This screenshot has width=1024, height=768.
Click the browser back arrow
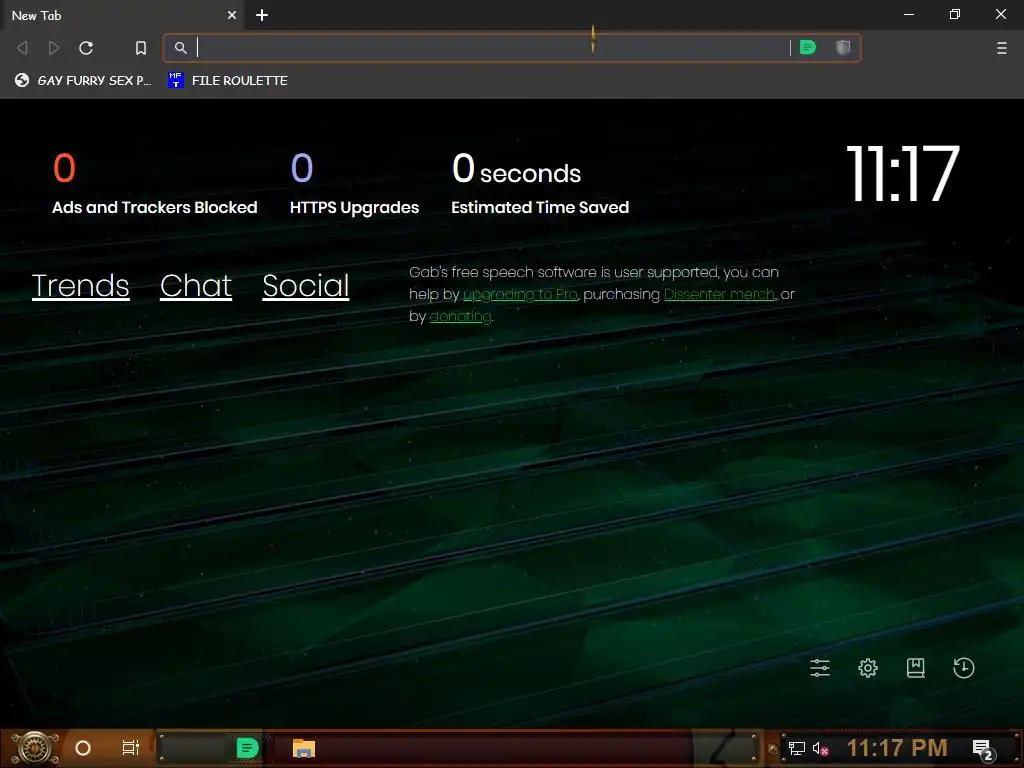(22, 48)
